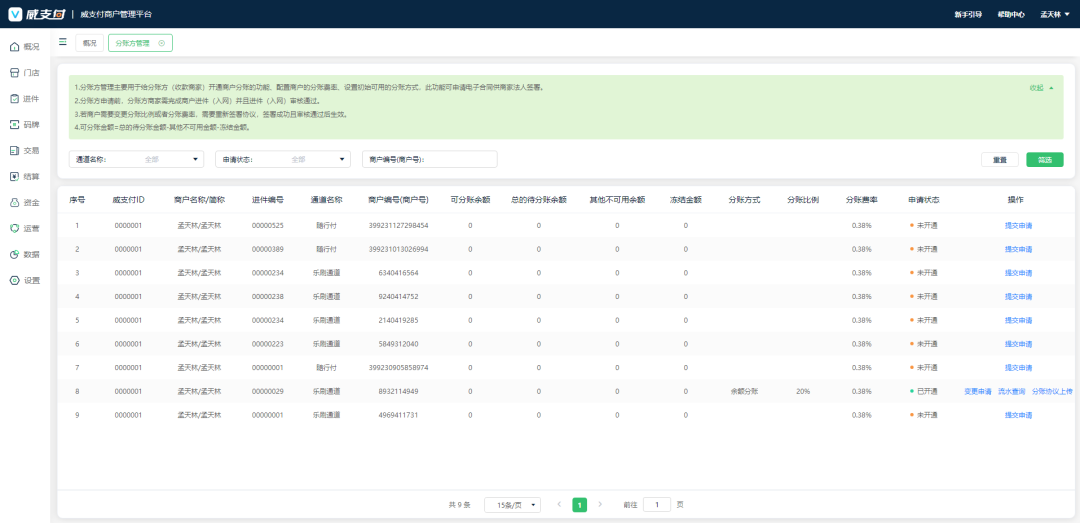Go to 门店 stores section
This screenshot has height=523, width=1080.
click(x=24, y=73)
